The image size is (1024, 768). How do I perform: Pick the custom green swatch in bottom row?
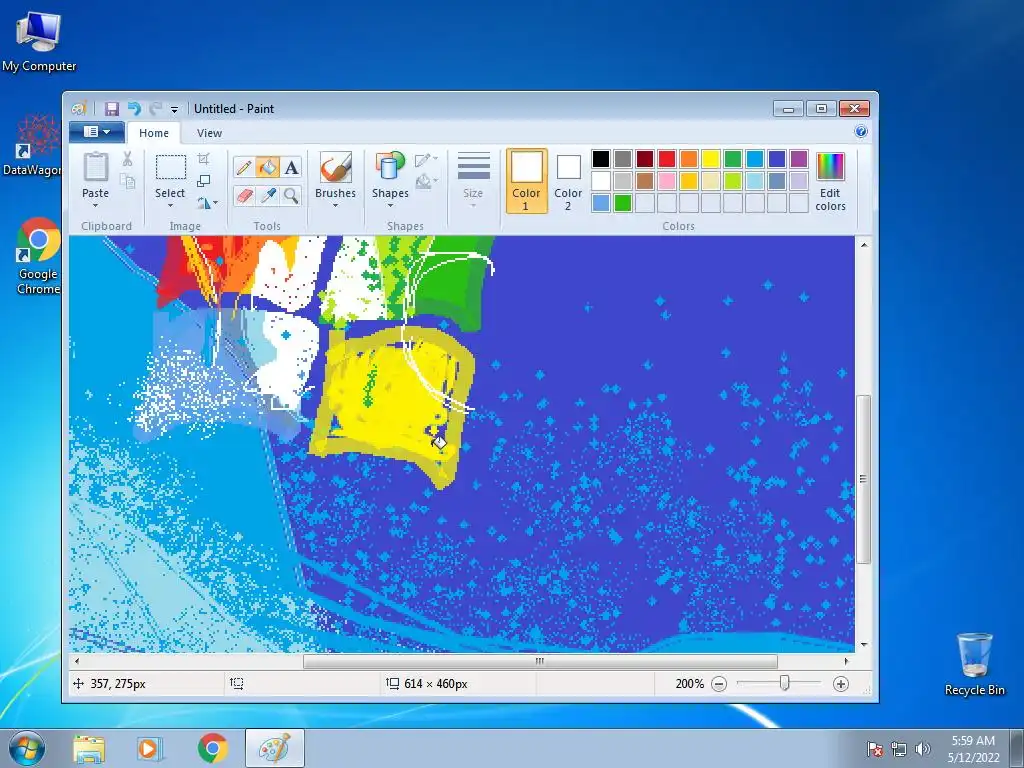coord(623,203)
